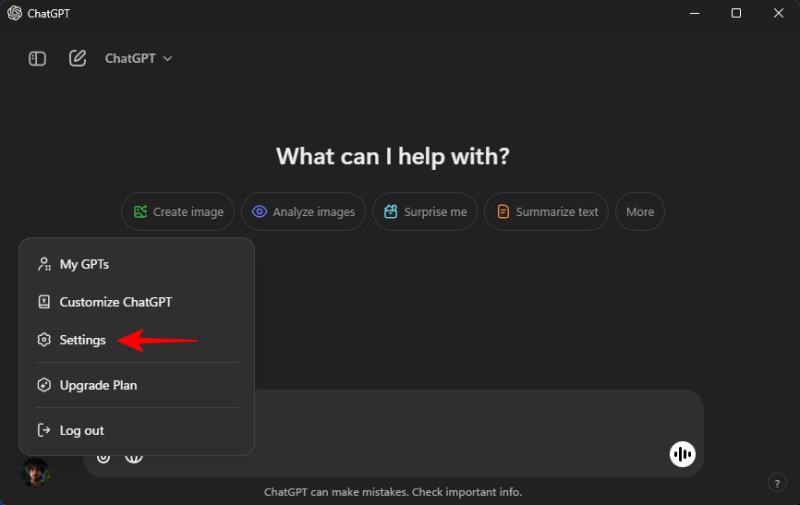This screenshot has width=800, height=505.
Task: Pick the Surprise me suggestion
Action: click(425, 212)
